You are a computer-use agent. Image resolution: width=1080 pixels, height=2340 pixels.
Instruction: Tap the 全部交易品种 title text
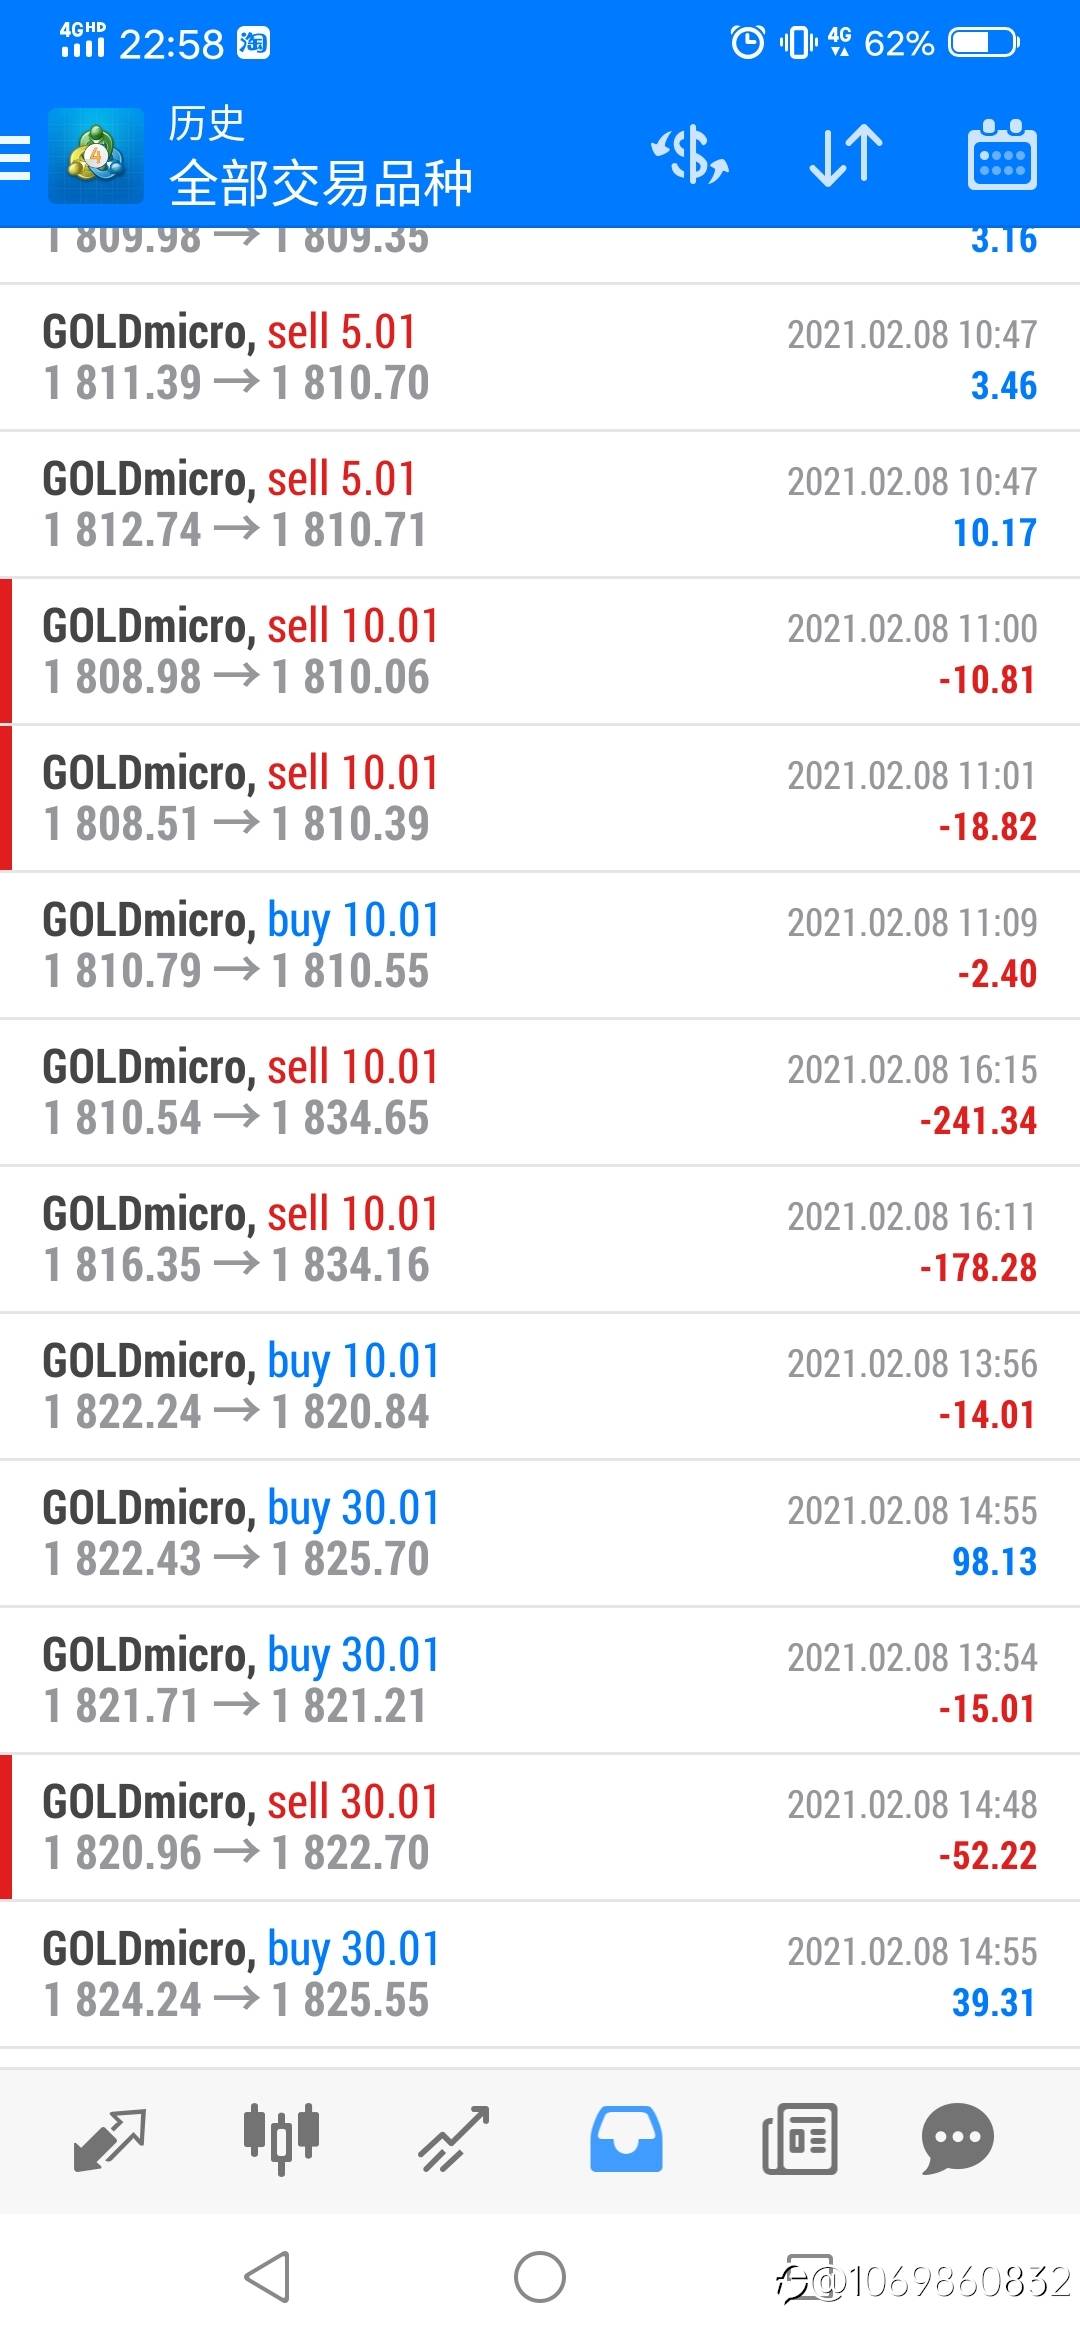click(320, 184)
